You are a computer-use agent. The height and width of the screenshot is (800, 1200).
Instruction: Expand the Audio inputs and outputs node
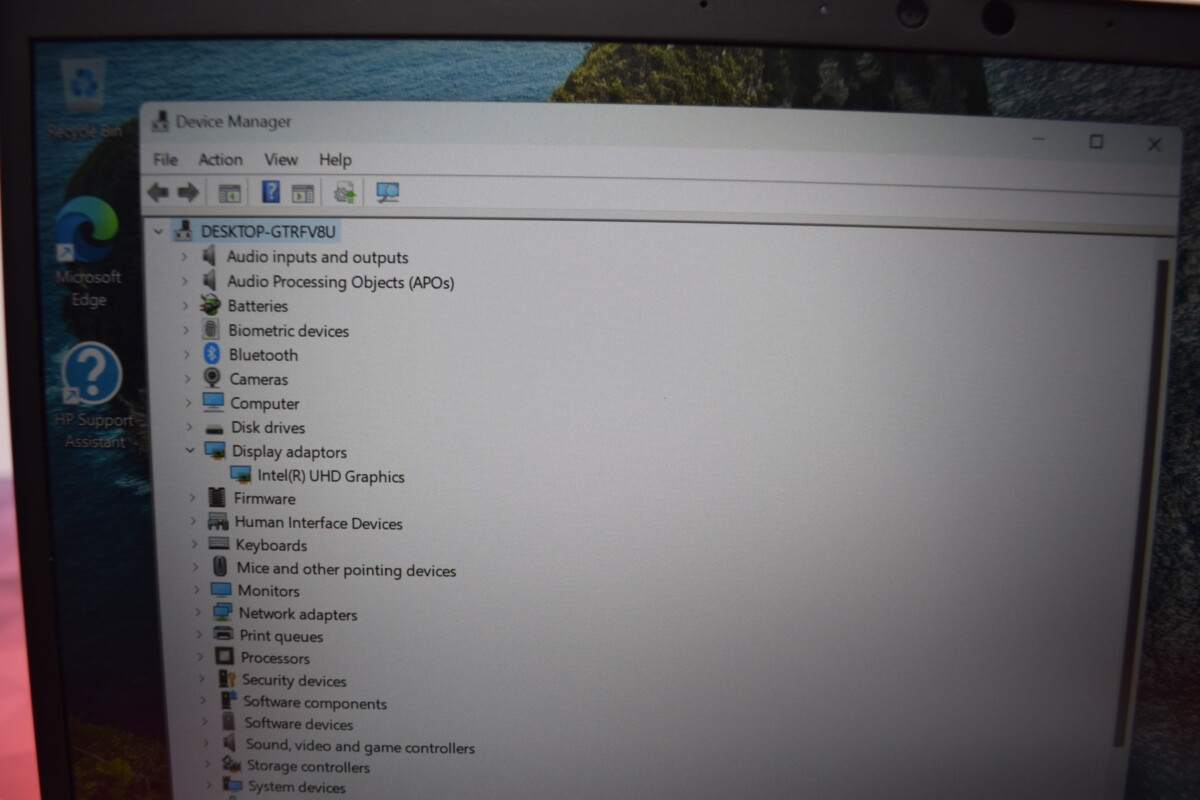pos(184,257)
